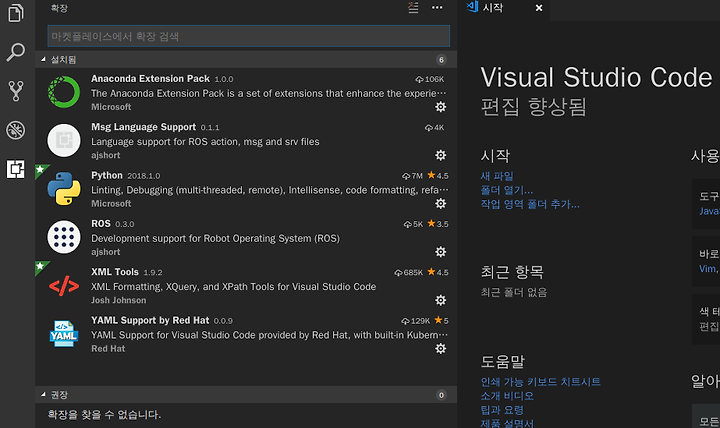Open 소개 비디오 intro videos link

[x=507, y=396]
